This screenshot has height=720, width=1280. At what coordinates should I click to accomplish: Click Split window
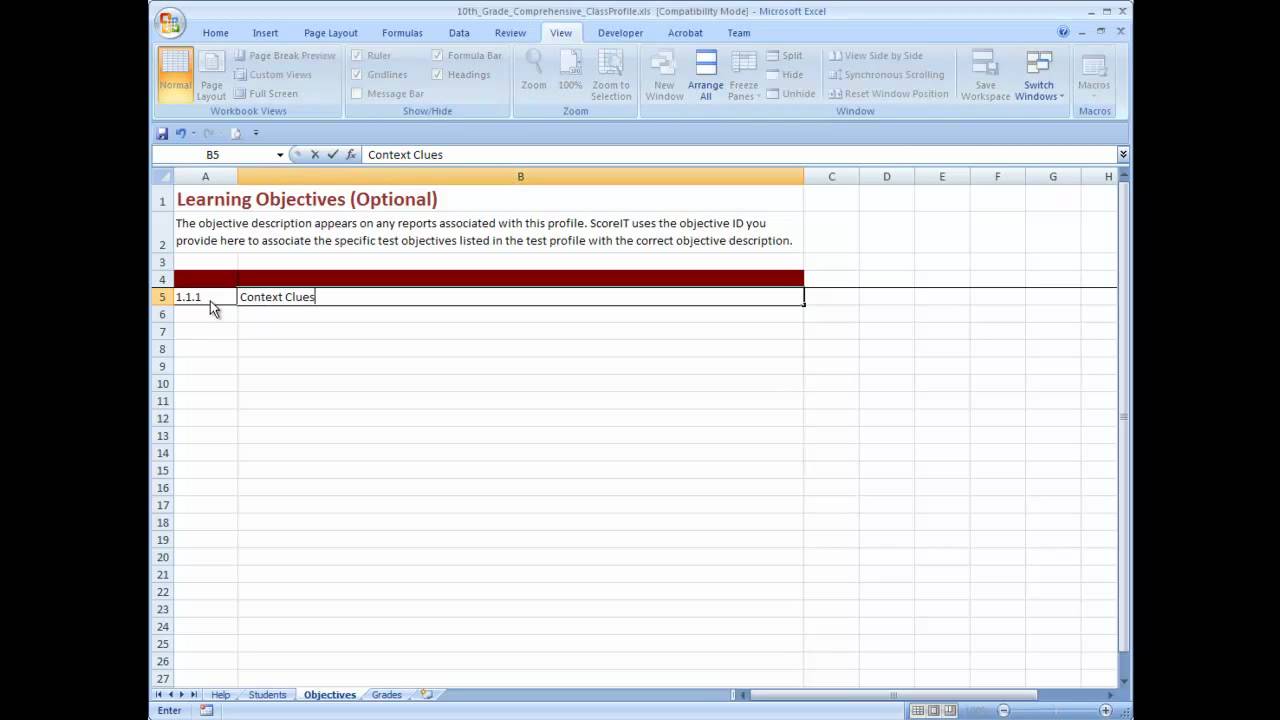(785, 56)
